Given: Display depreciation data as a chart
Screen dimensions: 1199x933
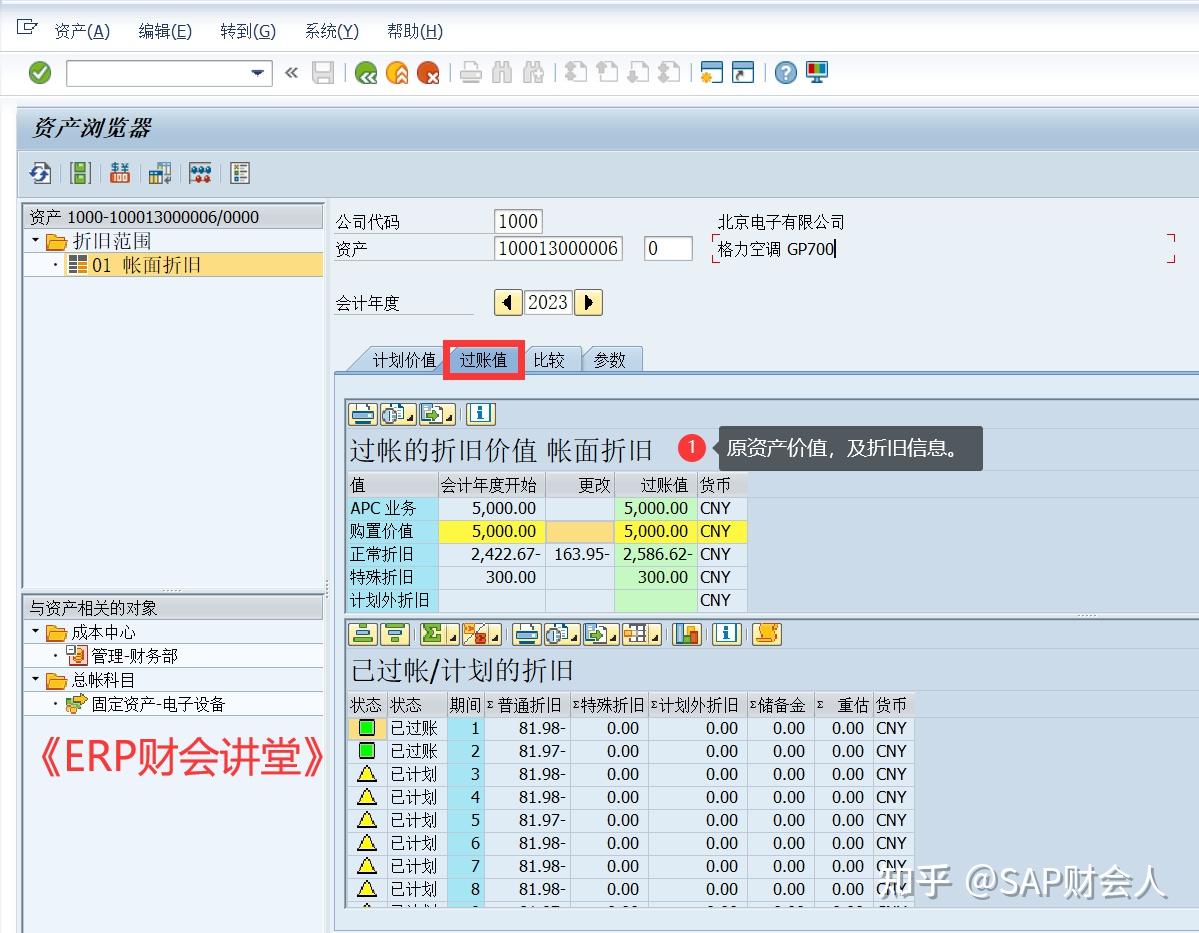Looking at the screenshot, I should click(686, 633).
